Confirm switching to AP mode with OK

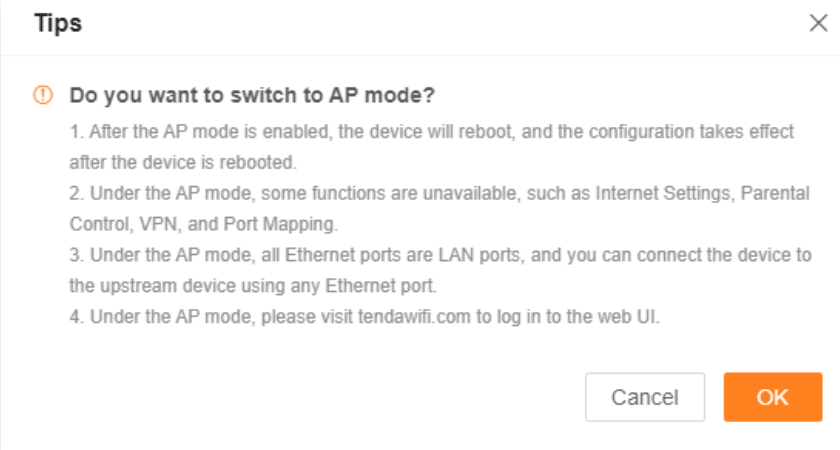[772, 397]
